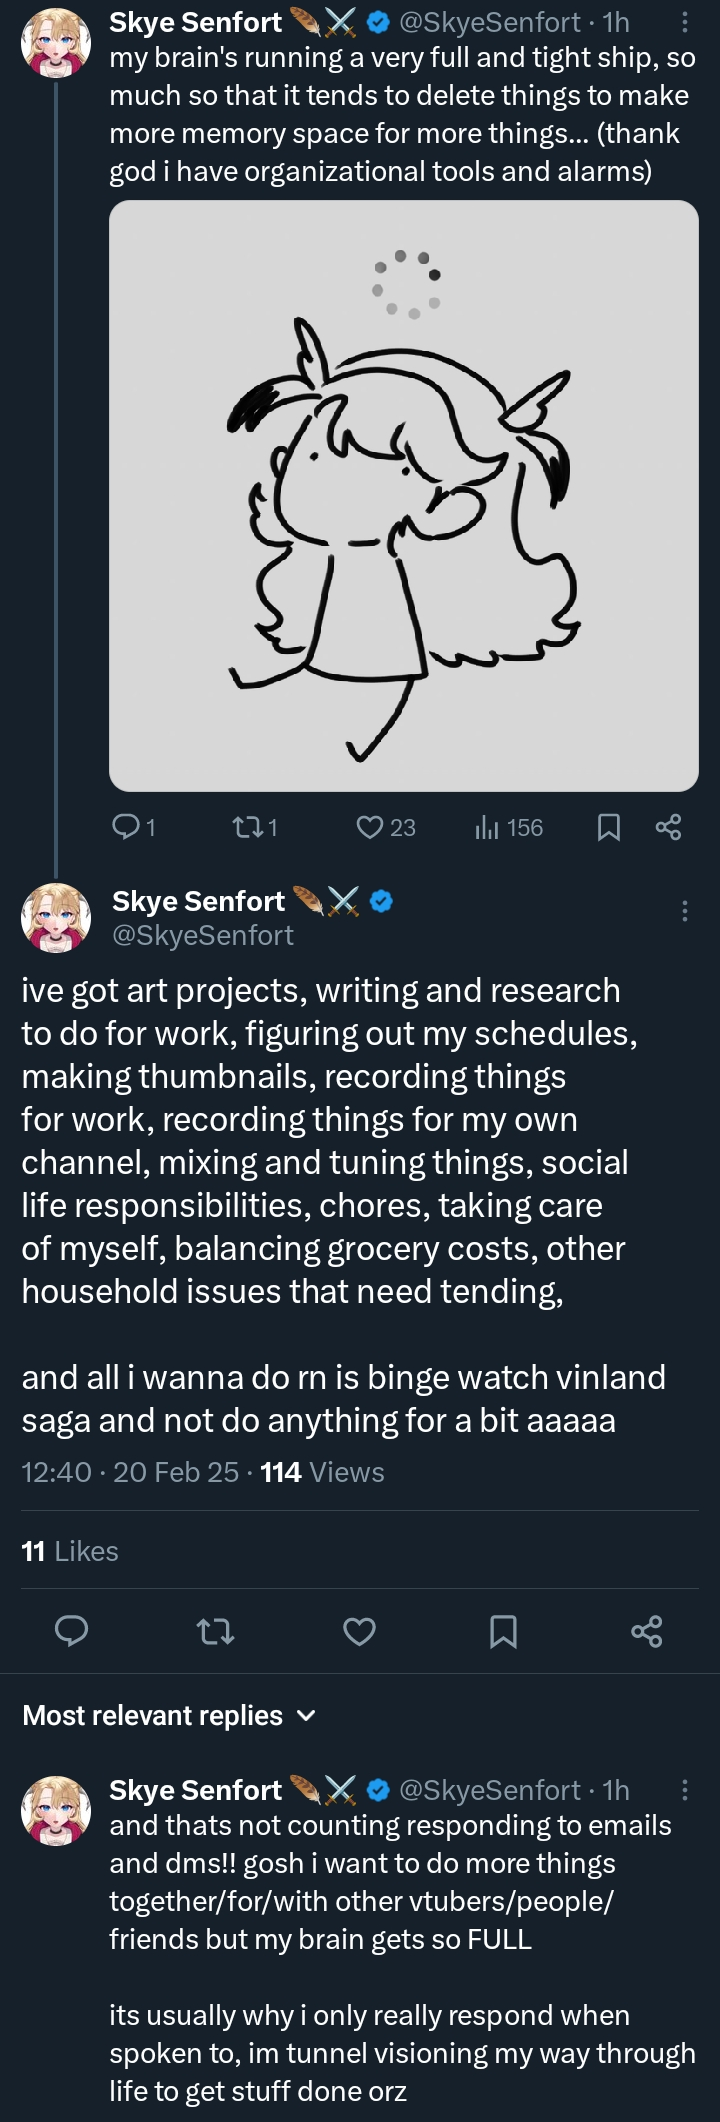The height and width of the screenshot is (2122, 720).
Task: Reply to the main tweet
Action: click(71, 1631)
